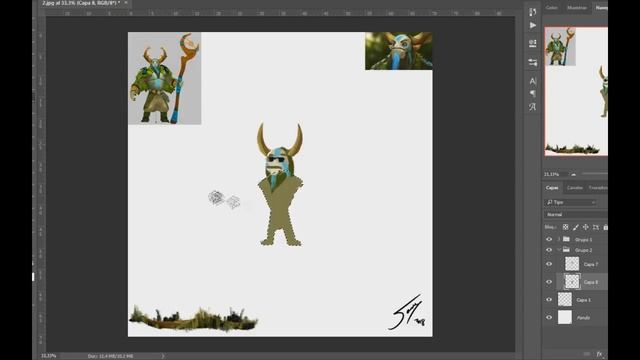Image resolution: width=640 pixels, height=360 pixels.
Task: Select the Capas tab
Action: (x=552, y=188)
